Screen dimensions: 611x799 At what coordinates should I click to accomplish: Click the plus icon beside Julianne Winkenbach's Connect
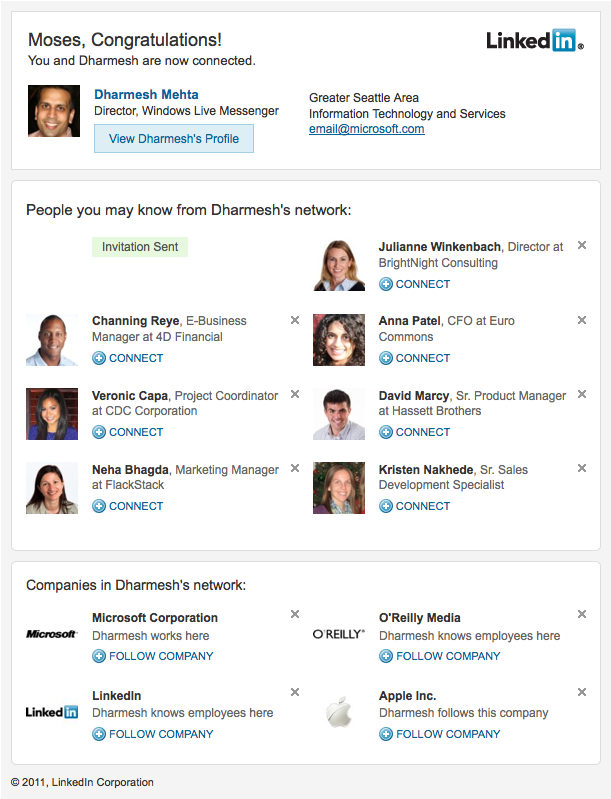(386, 284)
